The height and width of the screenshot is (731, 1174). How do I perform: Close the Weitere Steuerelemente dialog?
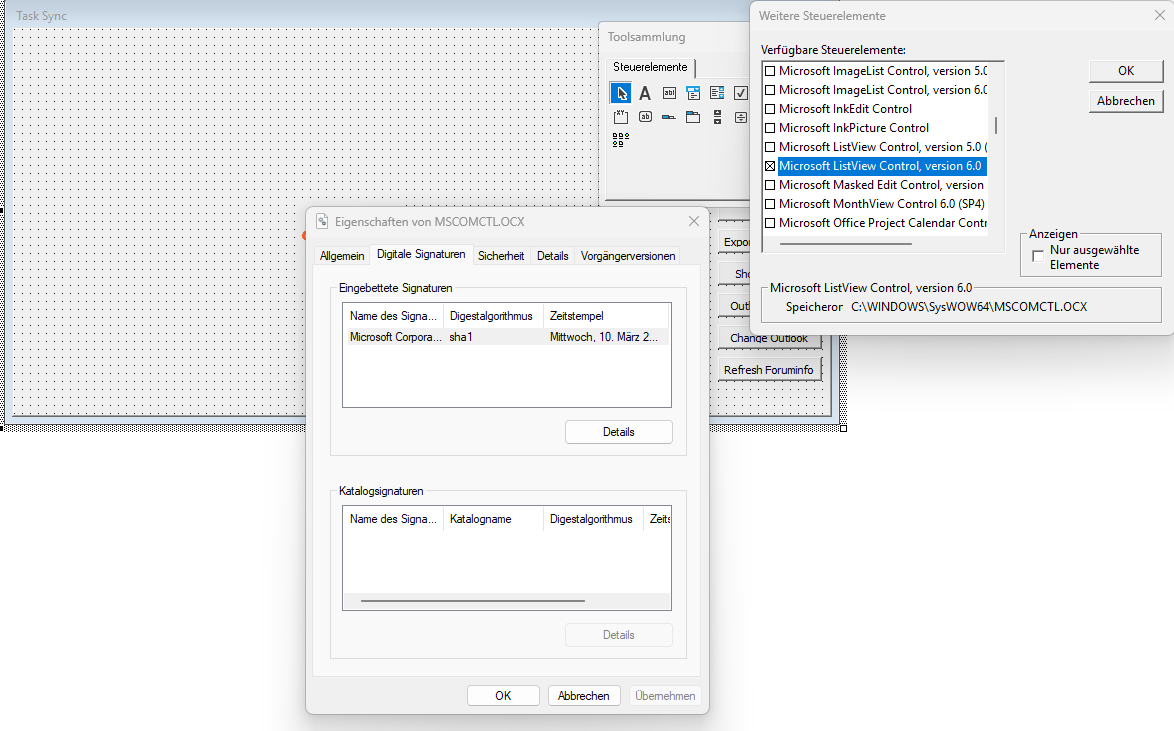tap(1159, 15)
